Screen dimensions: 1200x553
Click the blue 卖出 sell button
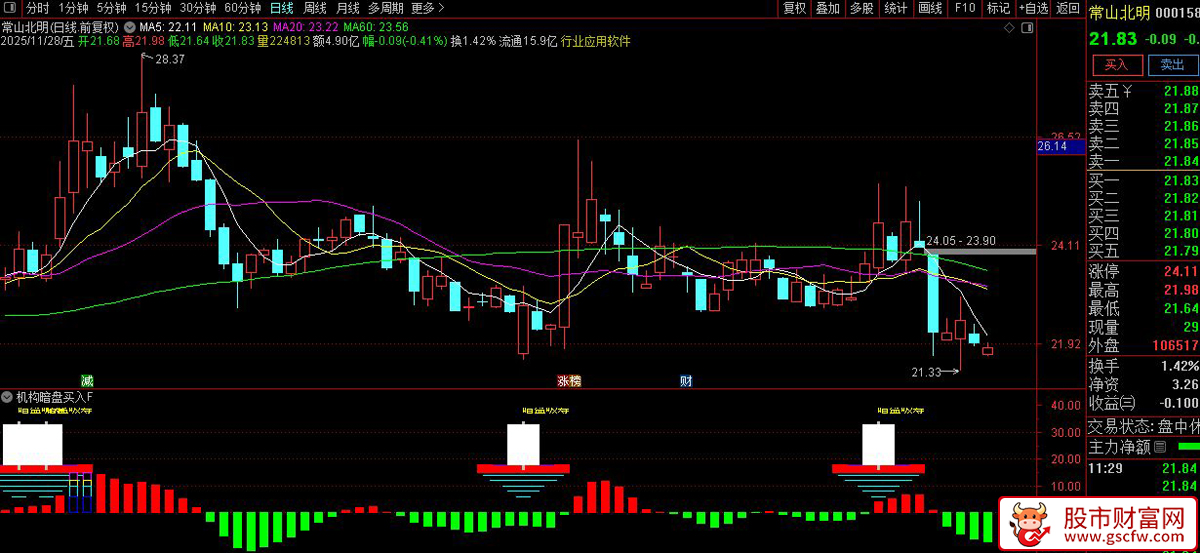pyautogui.click(x=1172, y=65)
